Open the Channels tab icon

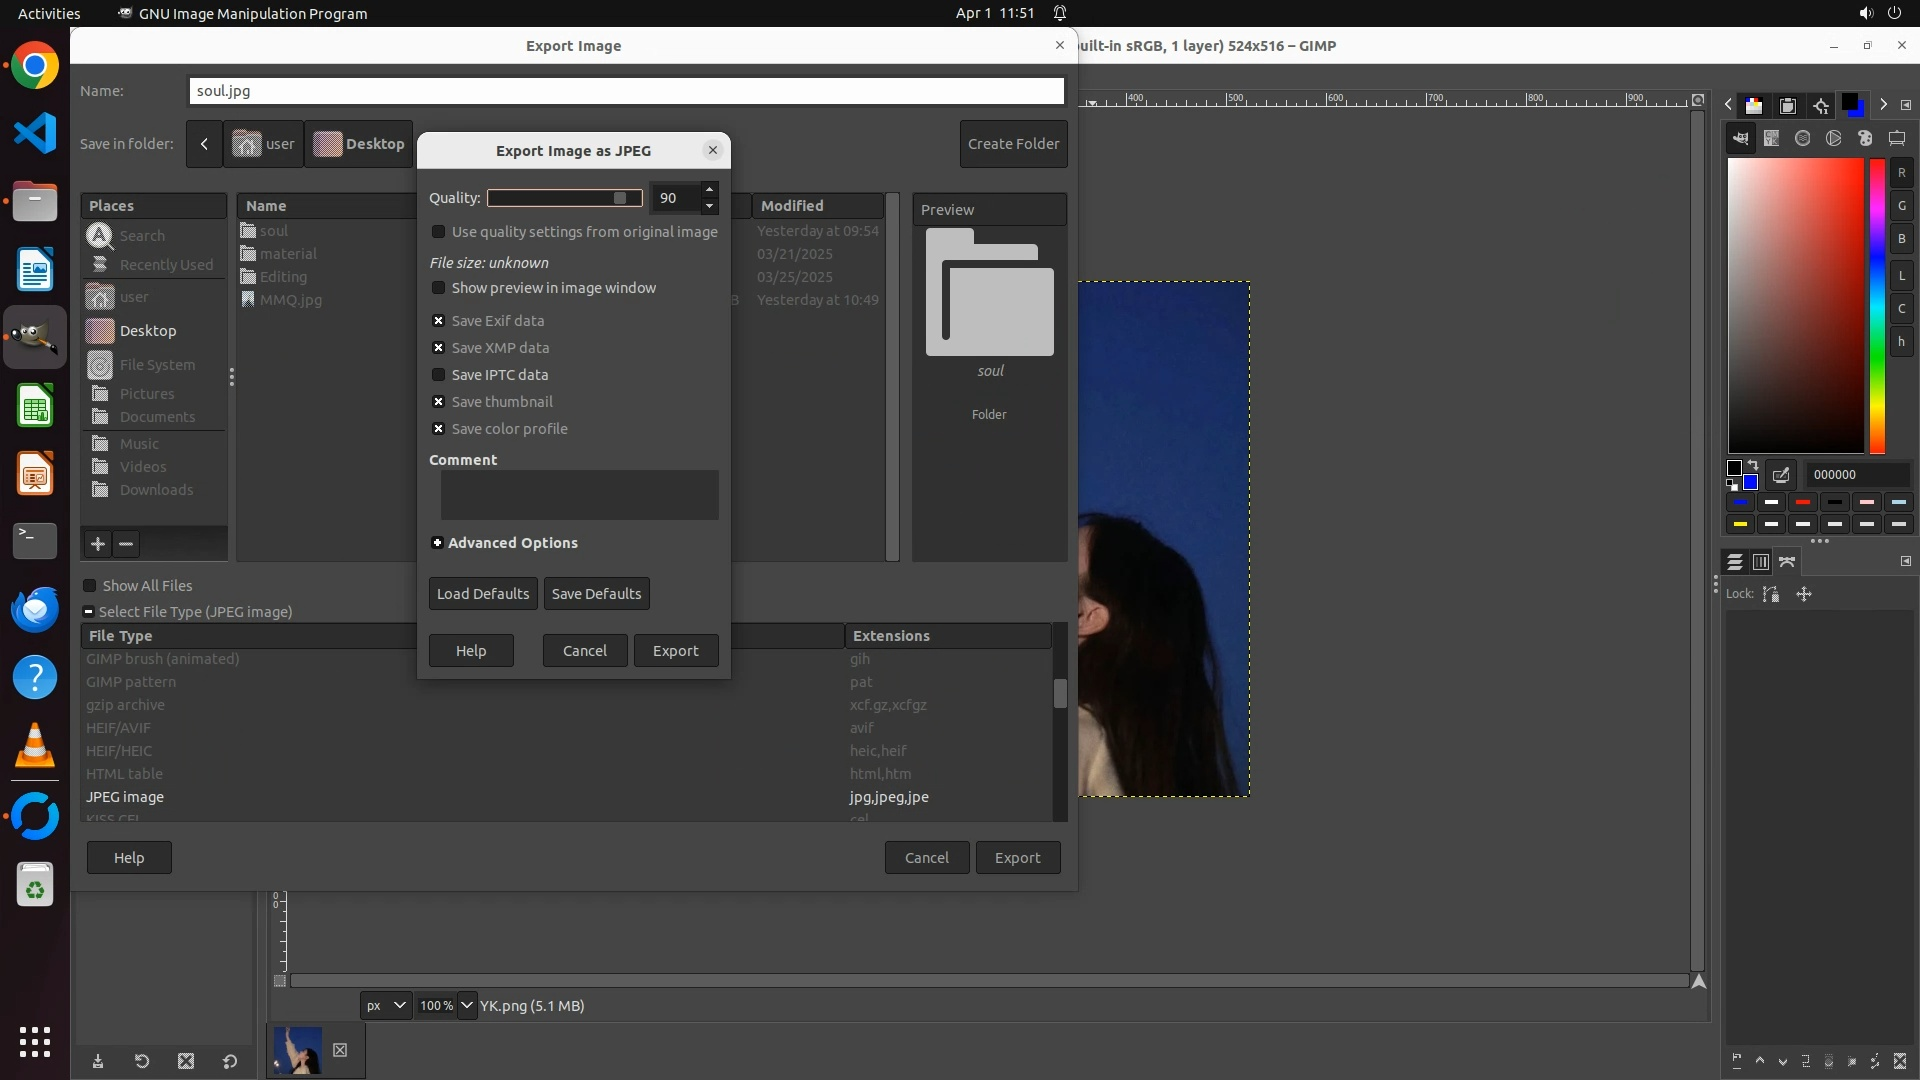[x=1761, y=562]
